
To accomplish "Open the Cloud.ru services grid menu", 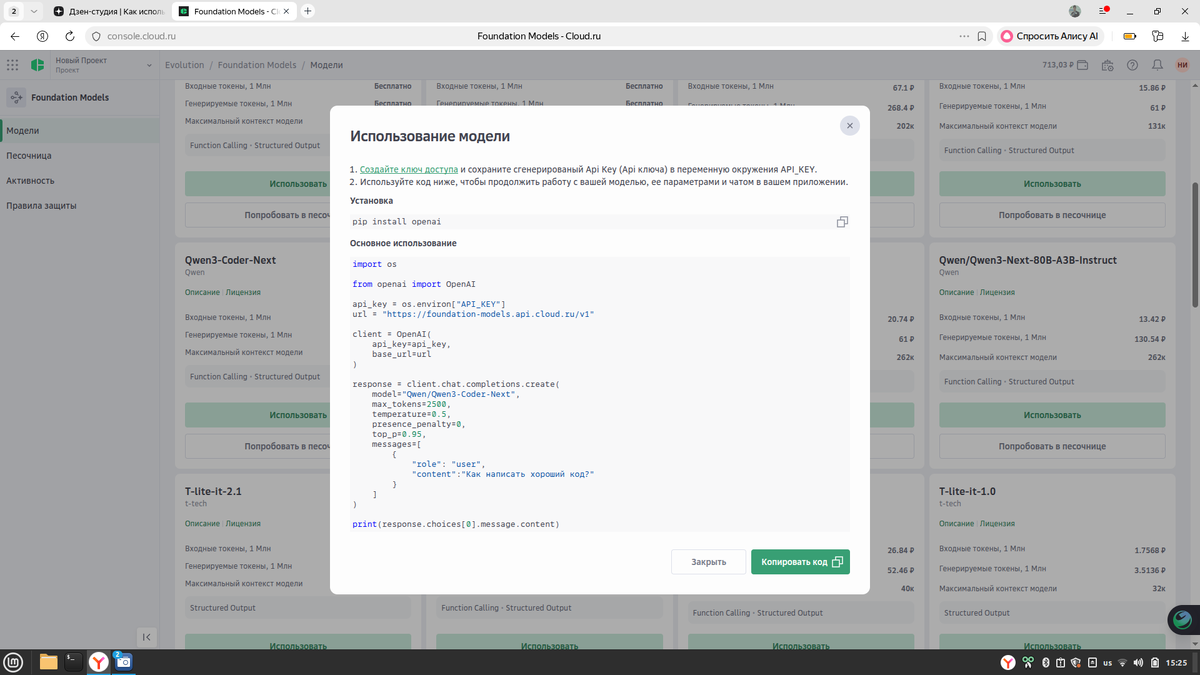I will [12, 65].
